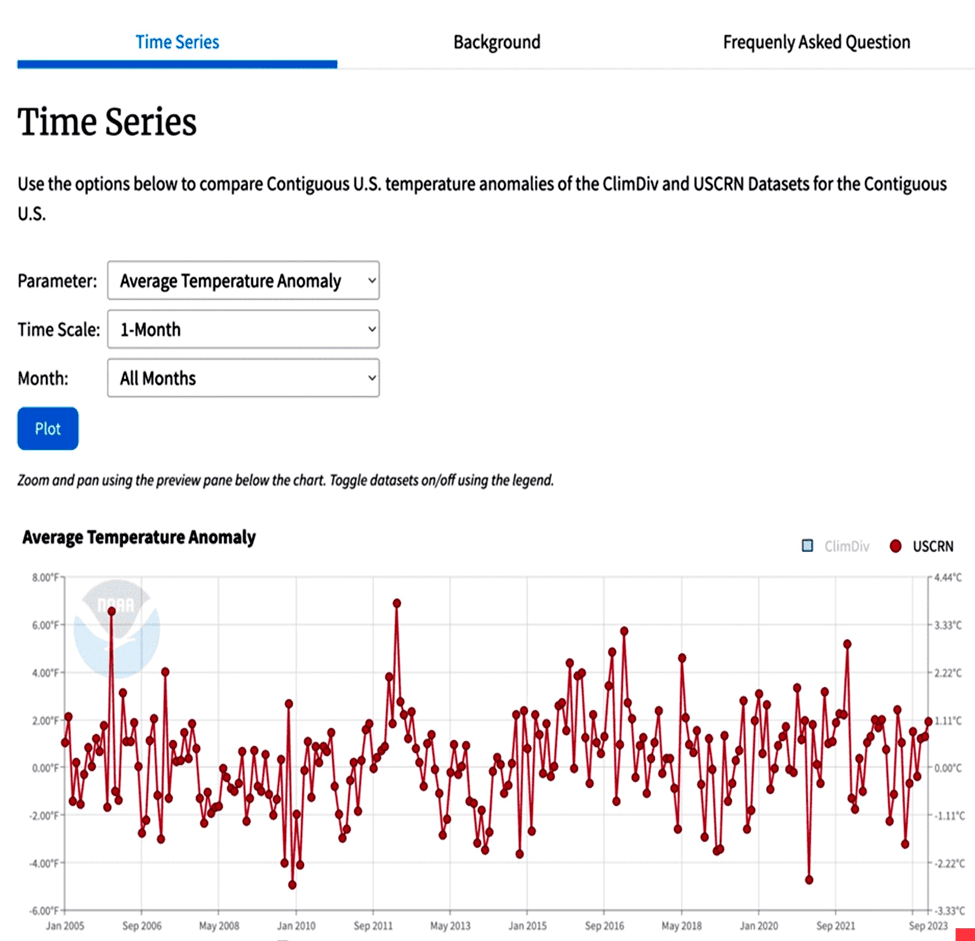Click the peak data point just after Sep 2021
This screenshot has width=975, height=941.
(847, 644)
